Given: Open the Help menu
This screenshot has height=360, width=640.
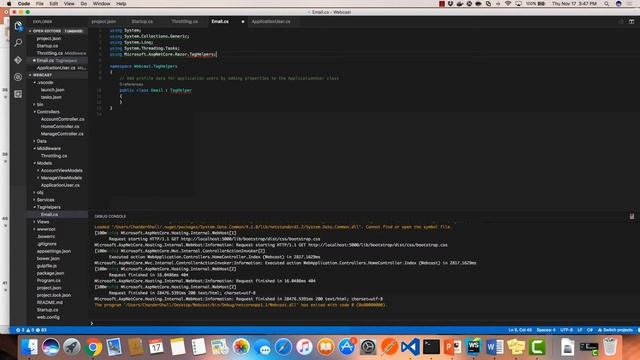Looking at the screenshot, I should tap(121, 4).
